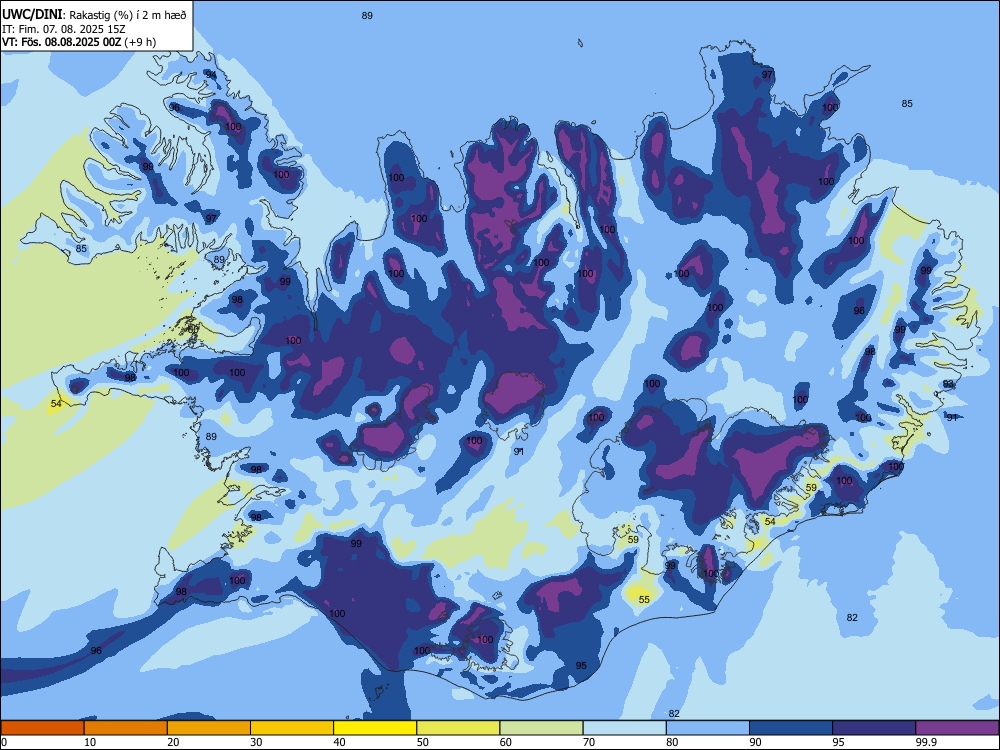Pick the light green 60–70 legend swatch

click(541, 728)
